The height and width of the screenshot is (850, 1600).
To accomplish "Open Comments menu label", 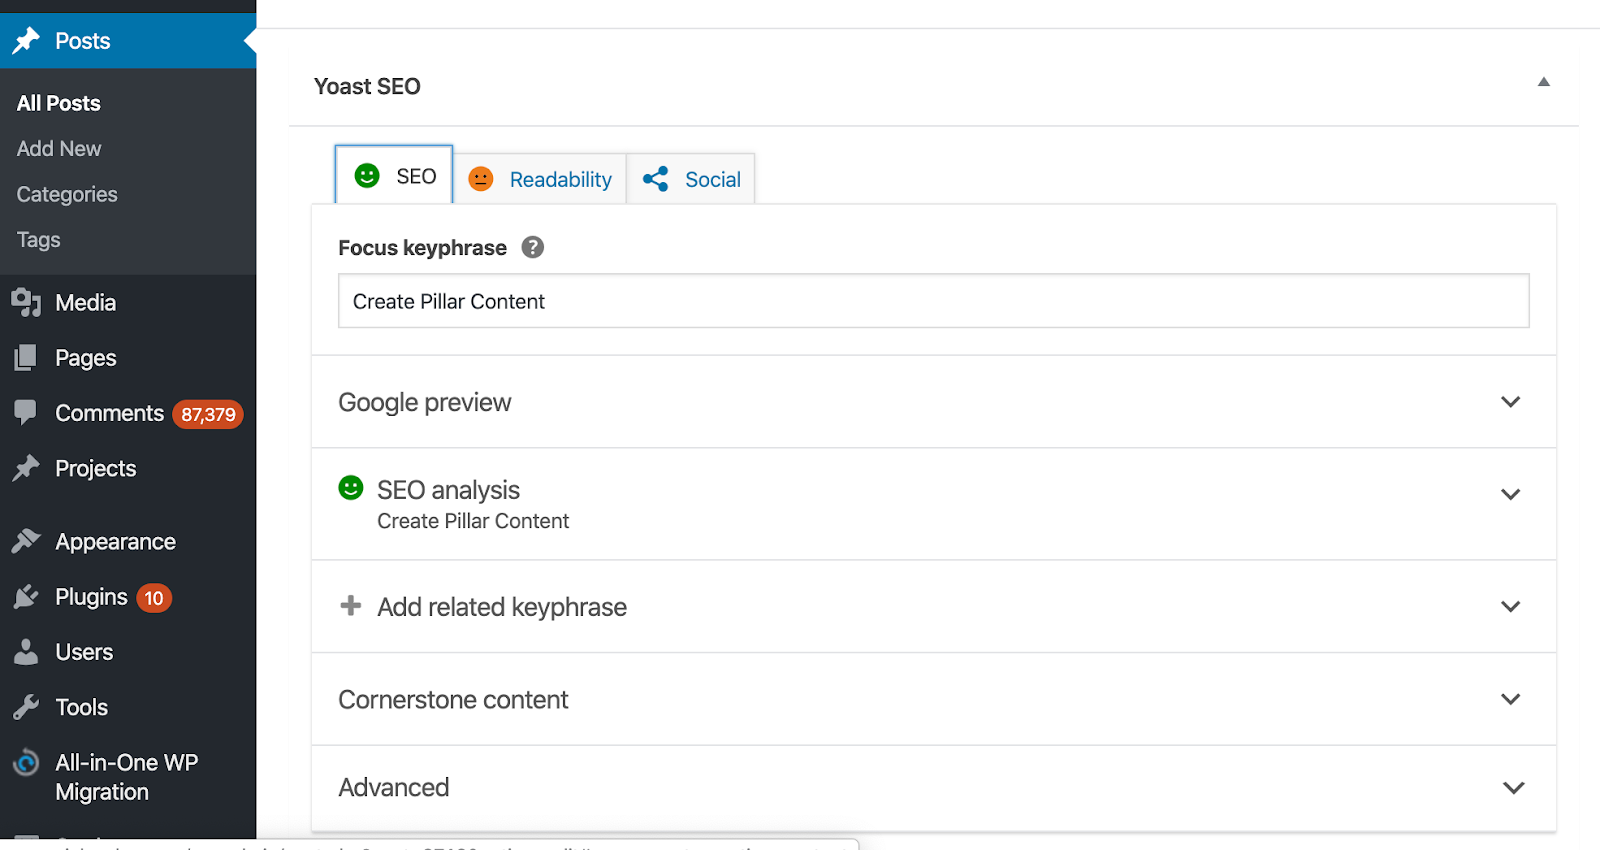I will coord(109,413).
